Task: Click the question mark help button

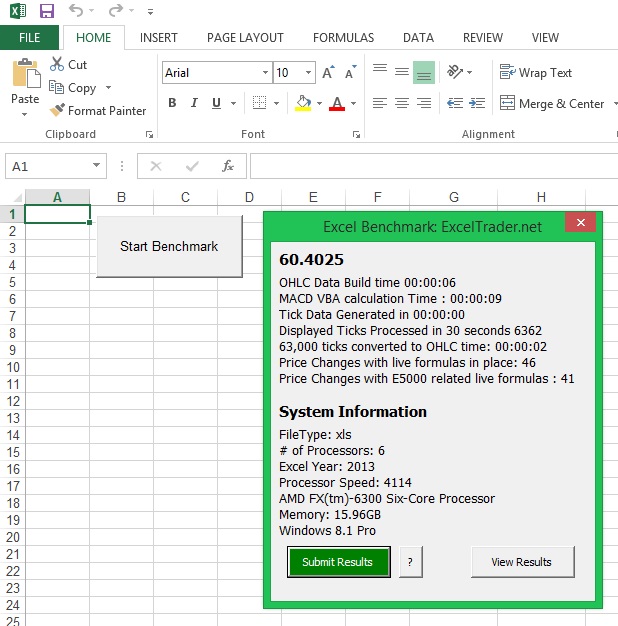Action: (410, 562)
